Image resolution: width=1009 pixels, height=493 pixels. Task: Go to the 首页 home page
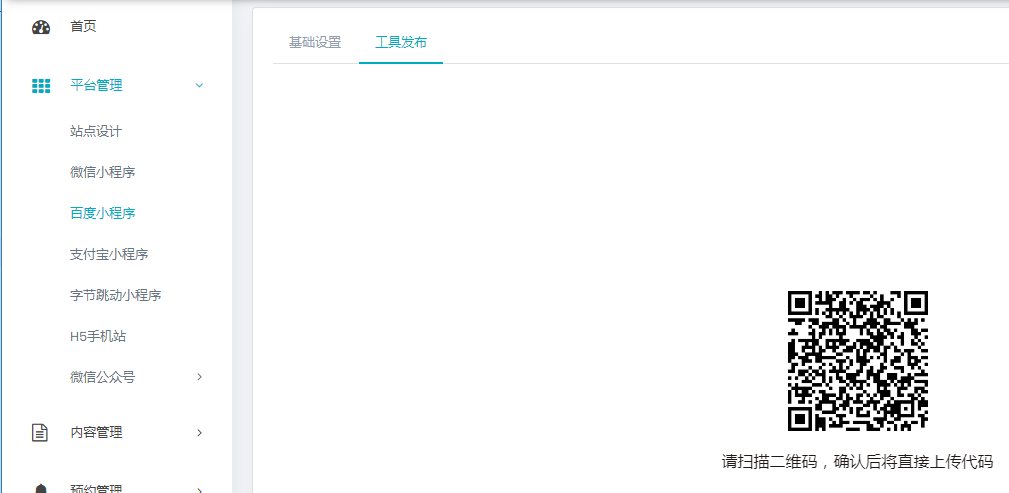(83, 26)
